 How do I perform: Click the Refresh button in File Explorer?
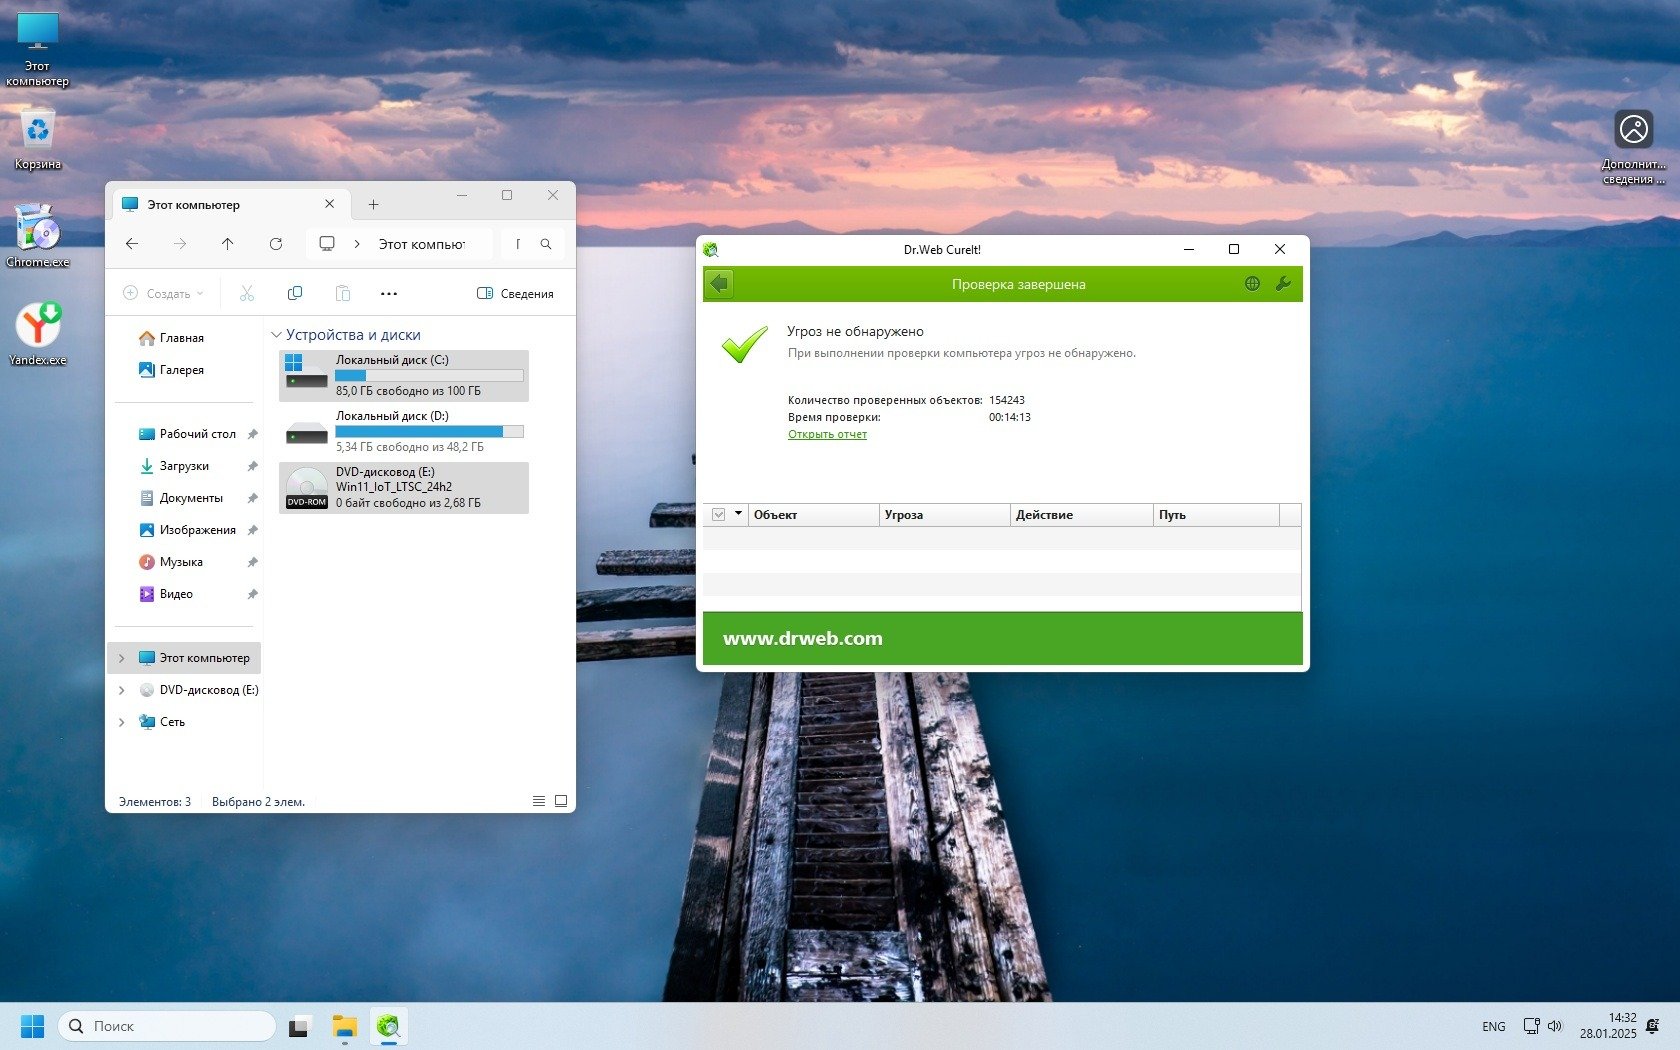pyautogui.click(x=276, y=244)
